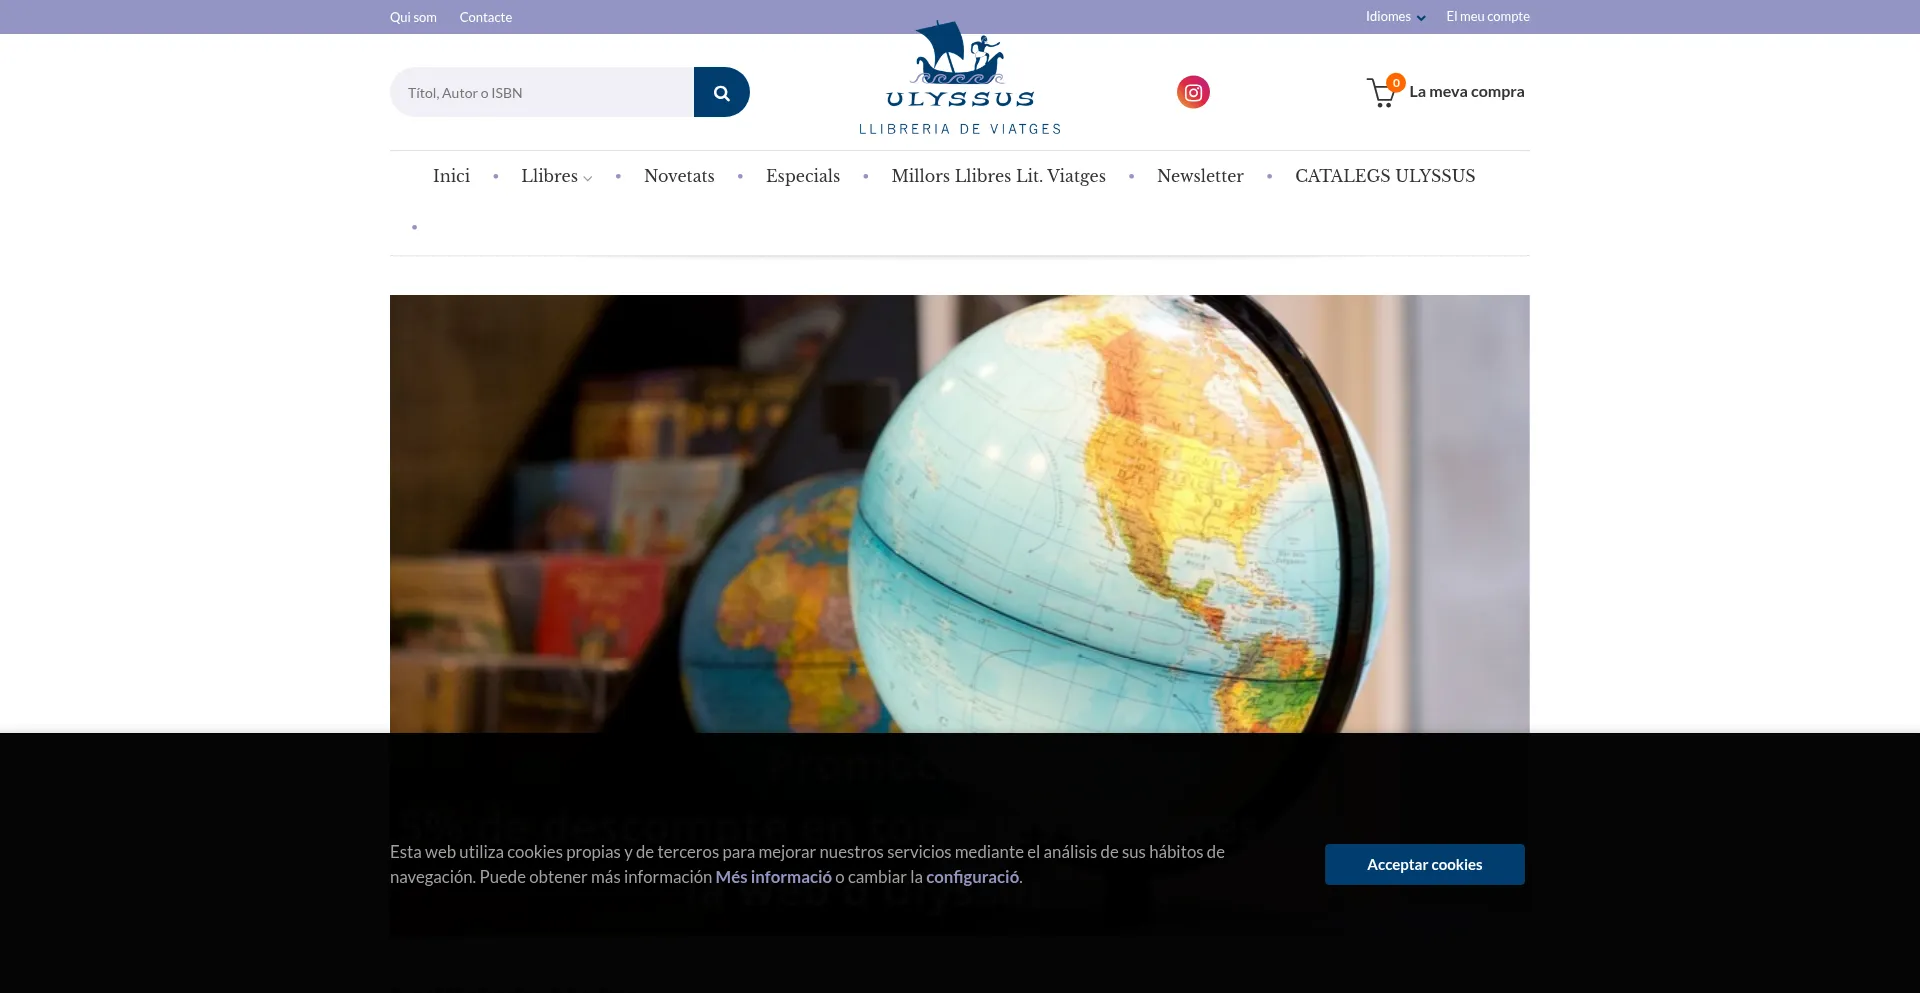The height and width of the screenshot is (993, 1920).
Task: Open El meu compte link
Action: click(1488, 17)
